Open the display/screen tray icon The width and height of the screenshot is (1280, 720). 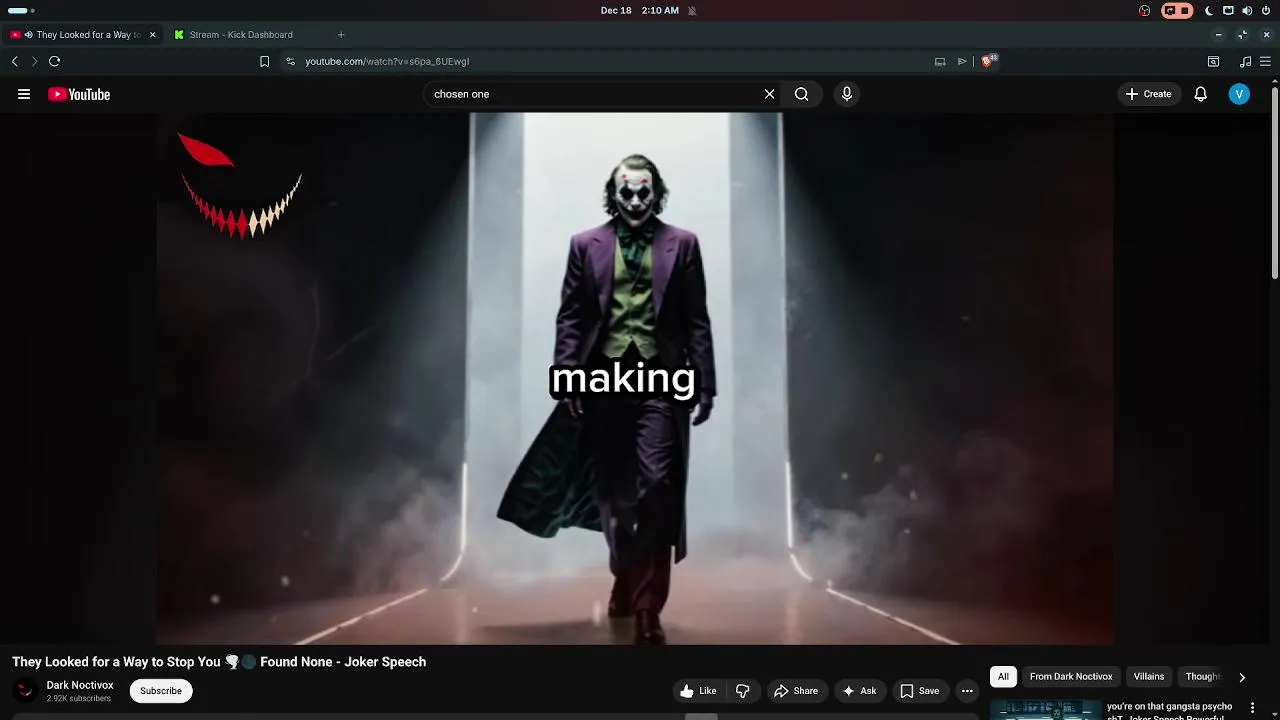(1228, 11)
